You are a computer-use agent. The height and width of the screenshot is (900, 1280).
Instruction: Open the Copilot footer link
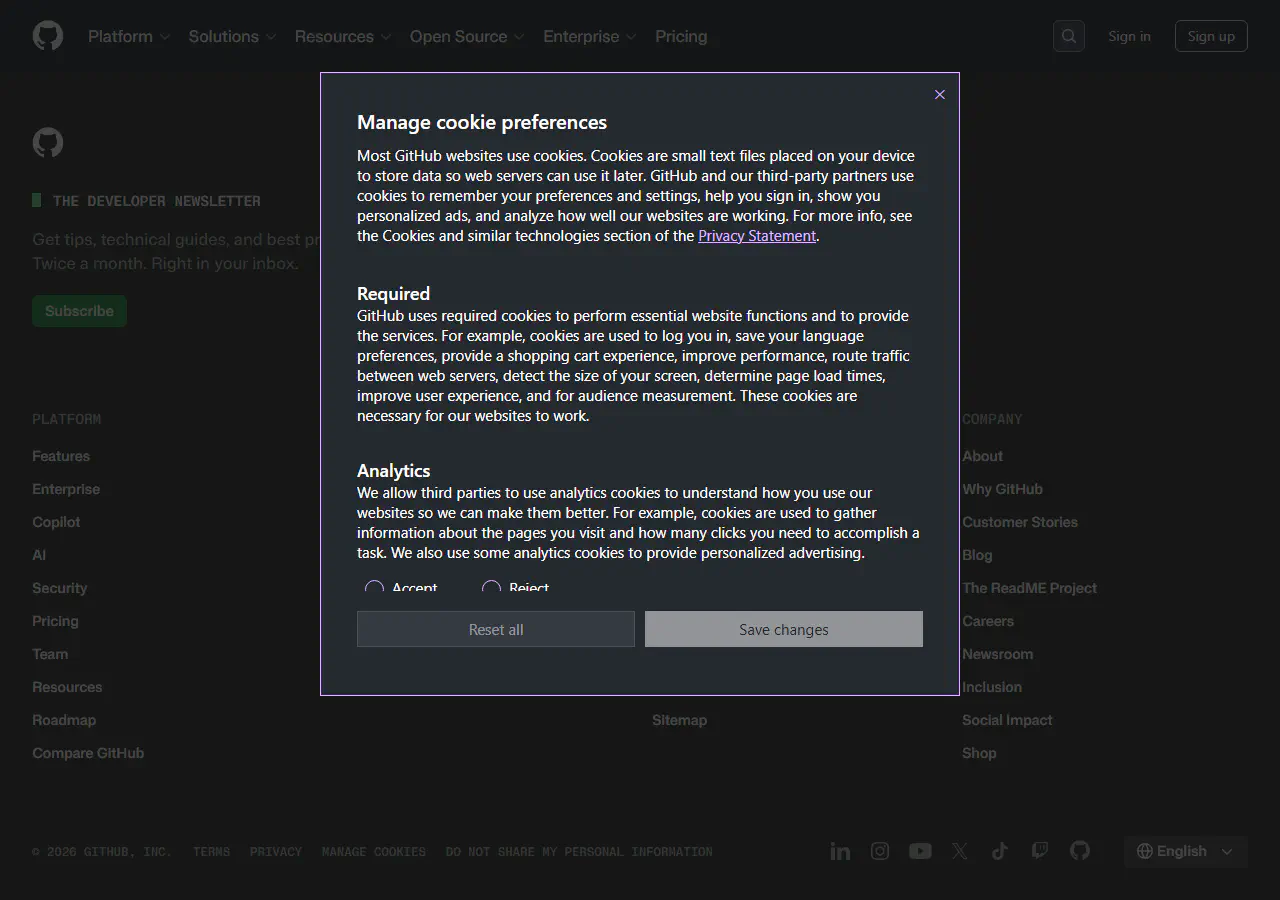tap(56, 522)
